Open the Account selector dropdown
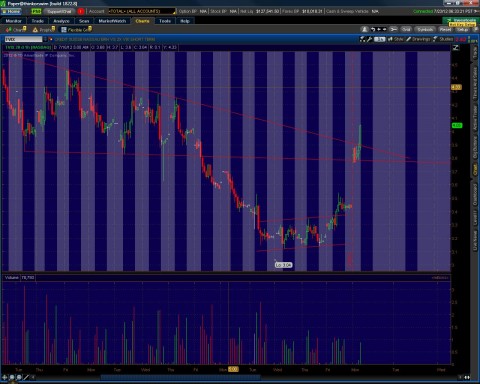Viewport: 480px width, 384px height. 142,11
